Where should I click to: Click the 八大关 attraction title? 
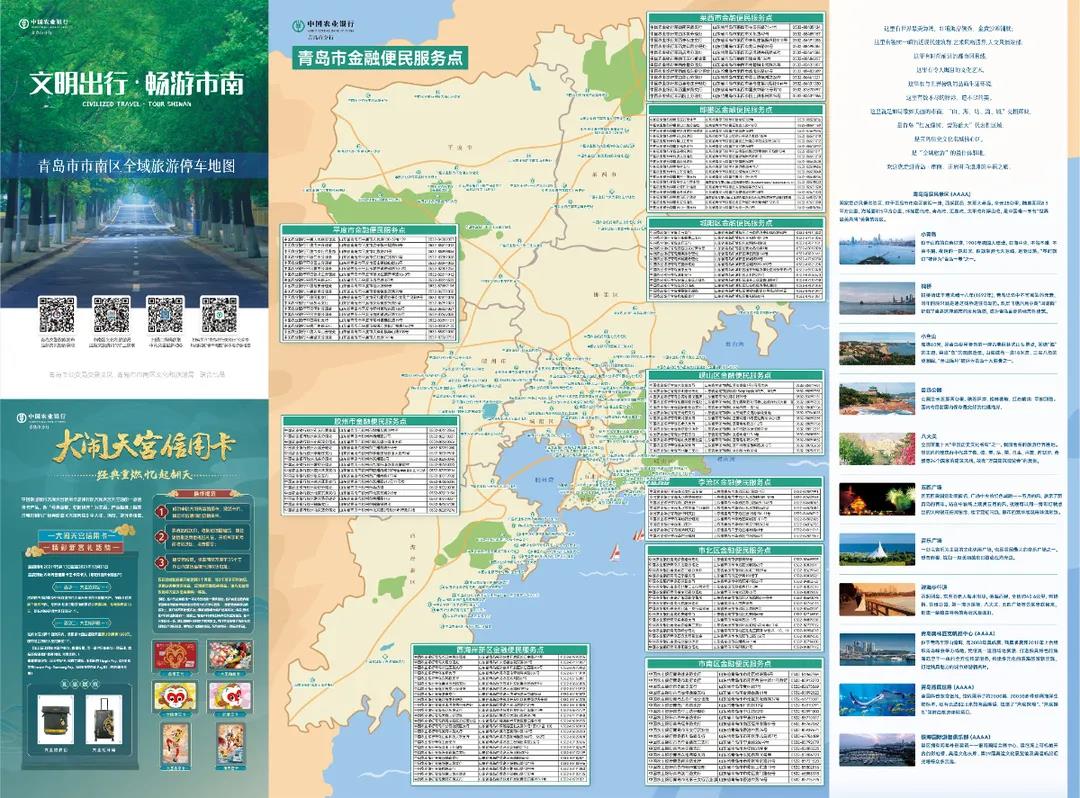click(930, 436)
